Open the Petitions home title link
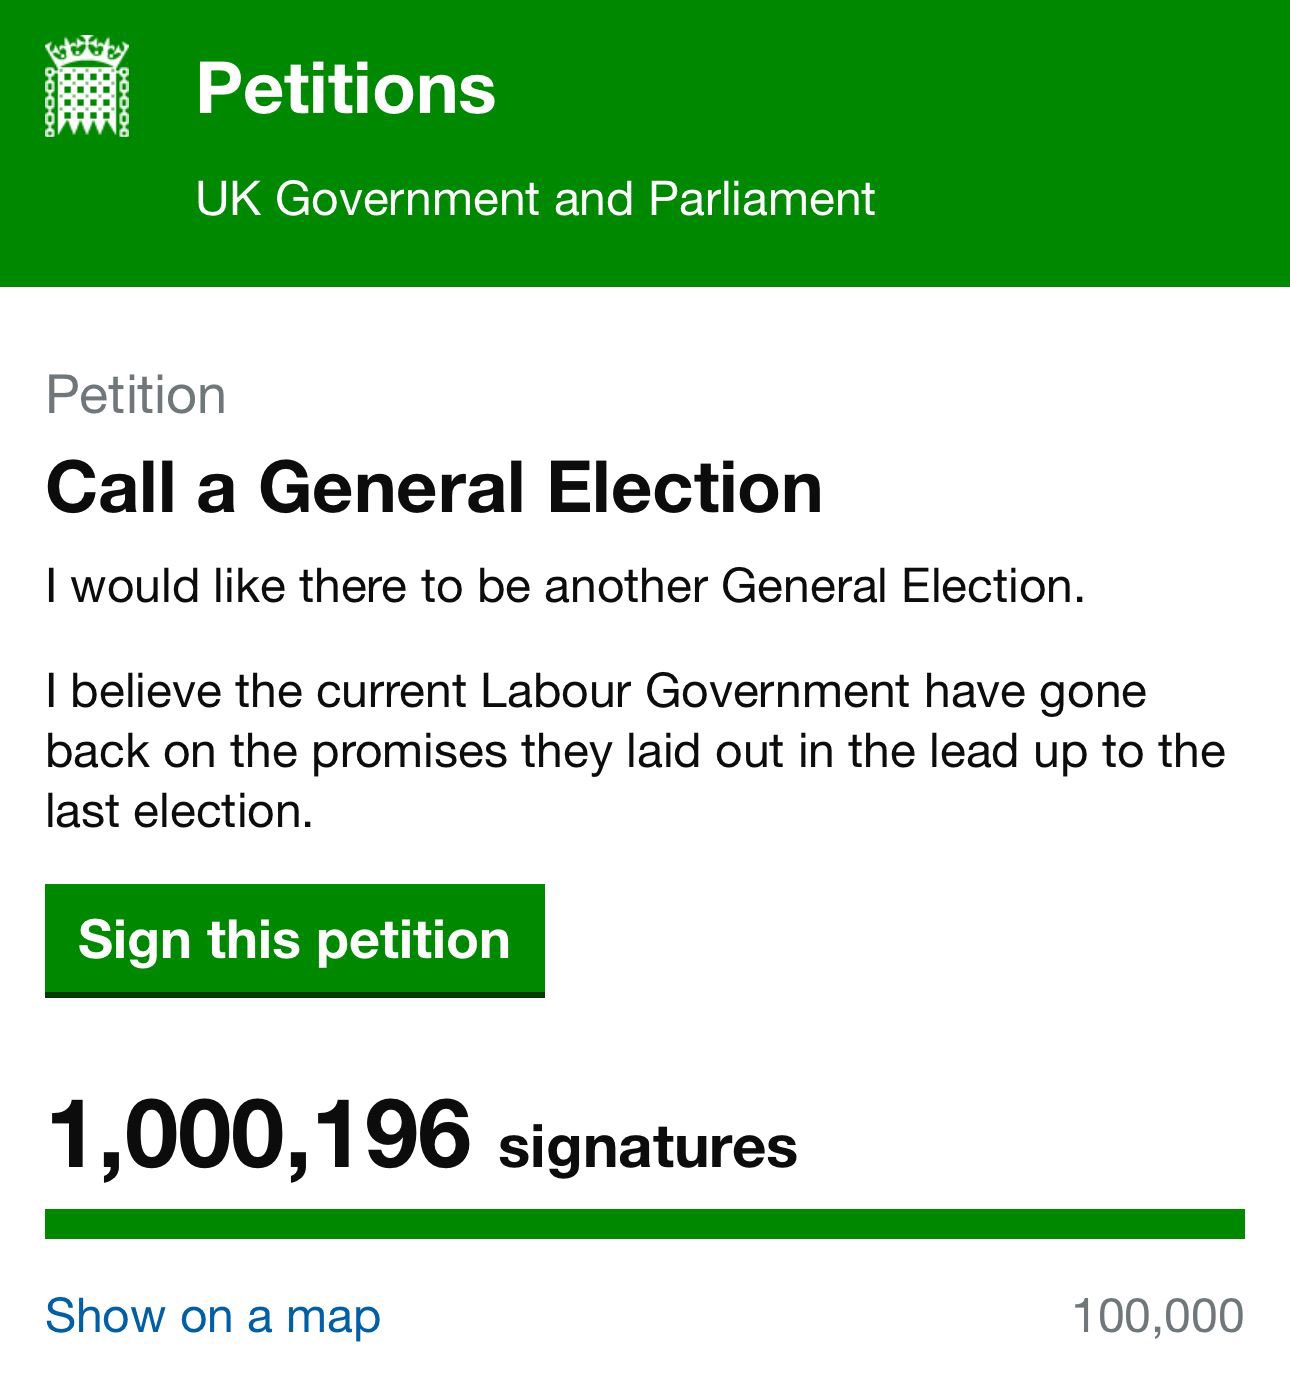Screen dimensions: 1290x1398 point(346,89)
